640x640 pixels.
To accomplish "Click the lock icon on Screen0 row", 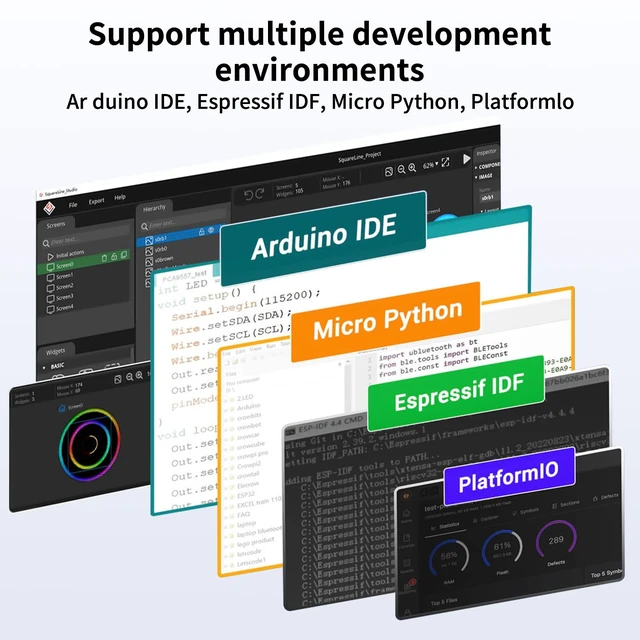I will coord(114,256).
